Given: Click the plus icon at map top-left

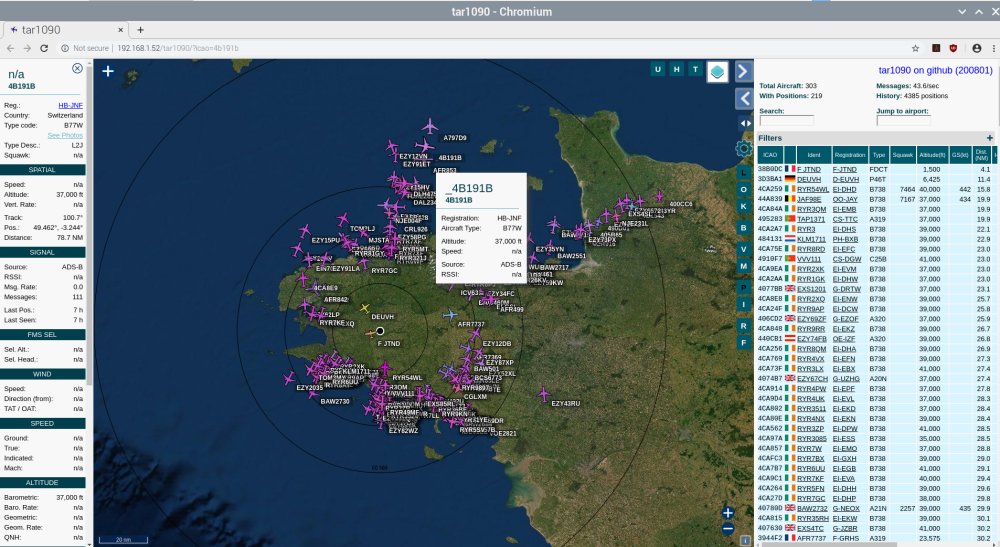Looking at the screenshot, I should tap(108, 71).
